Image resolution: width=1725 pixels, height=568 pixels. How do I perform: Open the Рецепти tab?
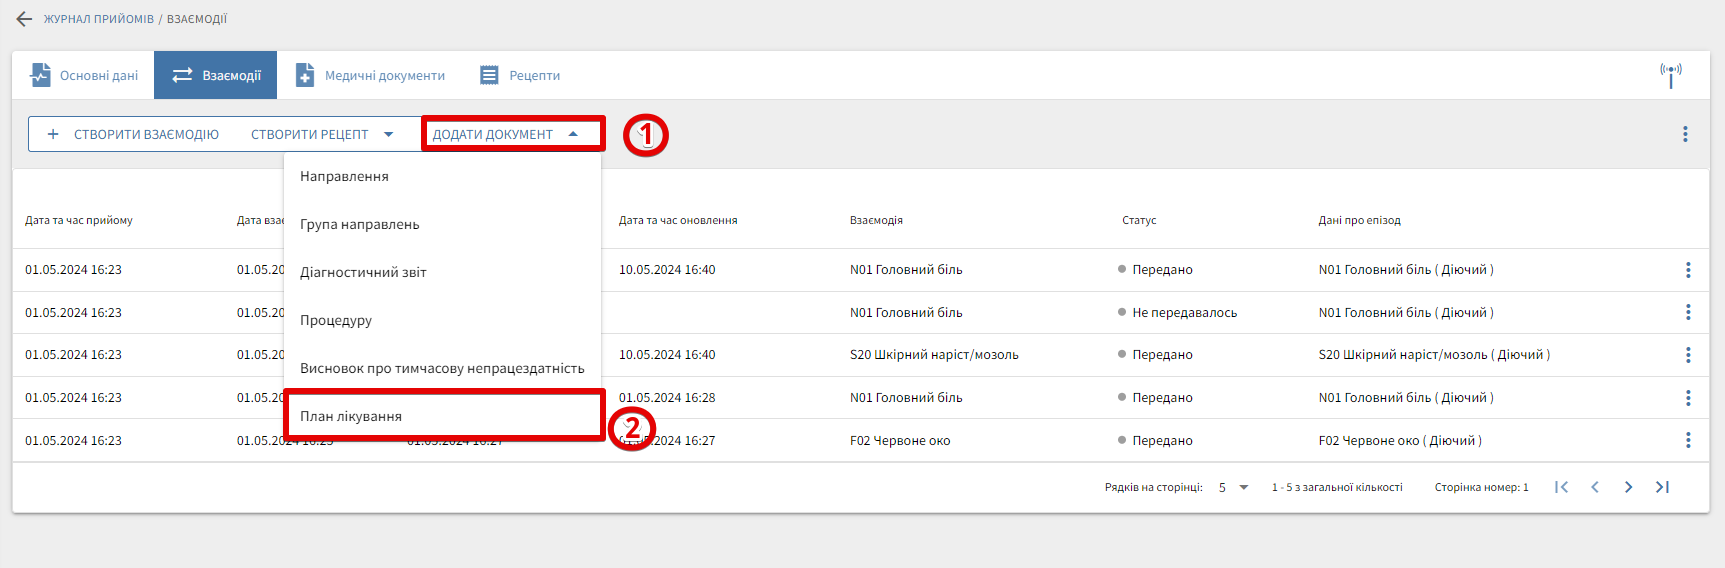click(520, 75)
